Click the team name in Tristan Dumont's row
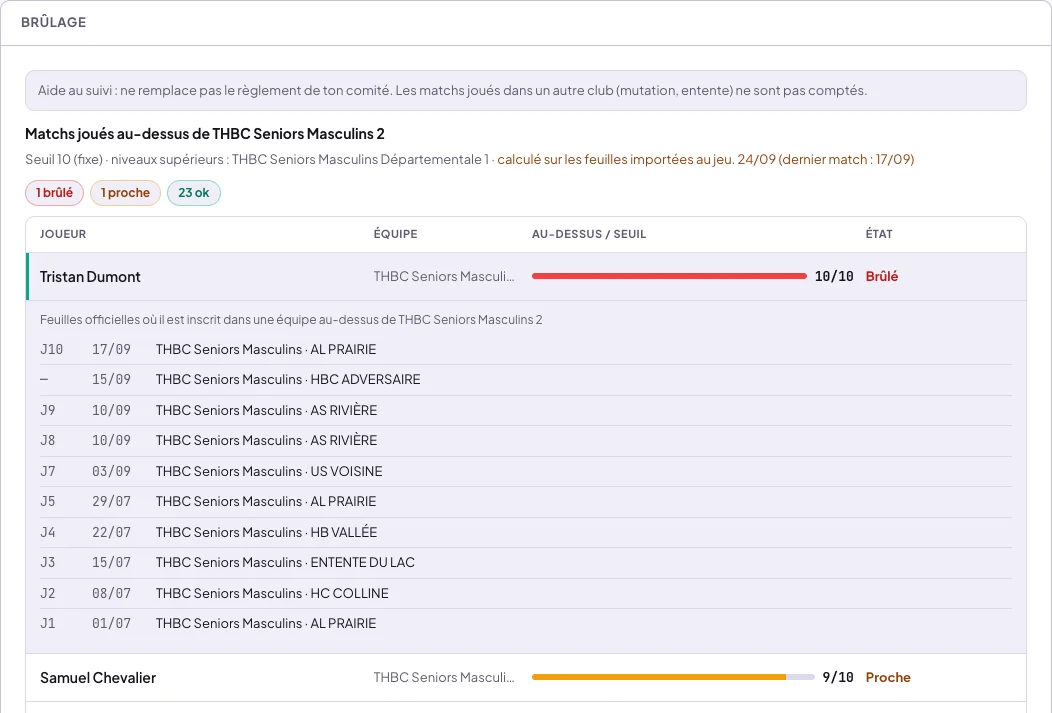 coord(444,276)
